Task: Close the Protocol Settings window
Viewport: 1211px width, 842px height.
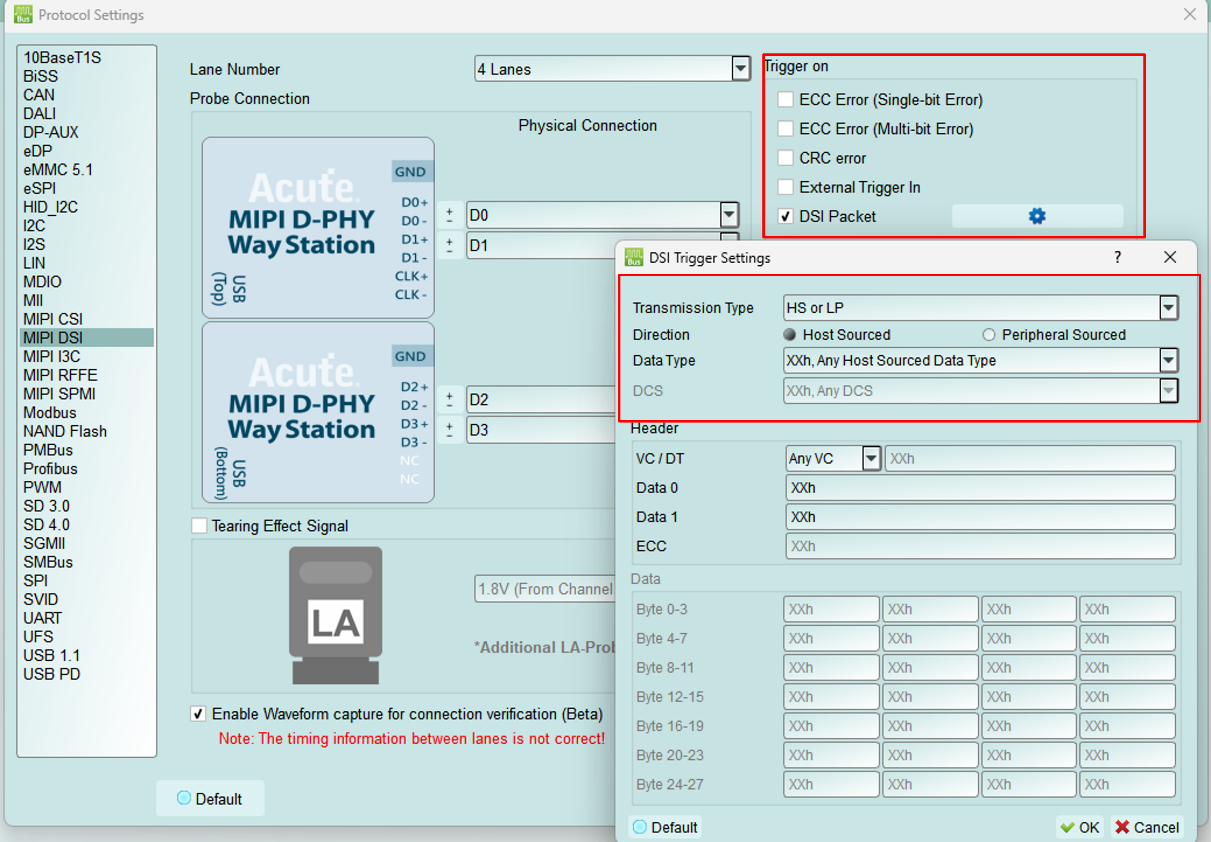Action: [x=1189, y=15]
